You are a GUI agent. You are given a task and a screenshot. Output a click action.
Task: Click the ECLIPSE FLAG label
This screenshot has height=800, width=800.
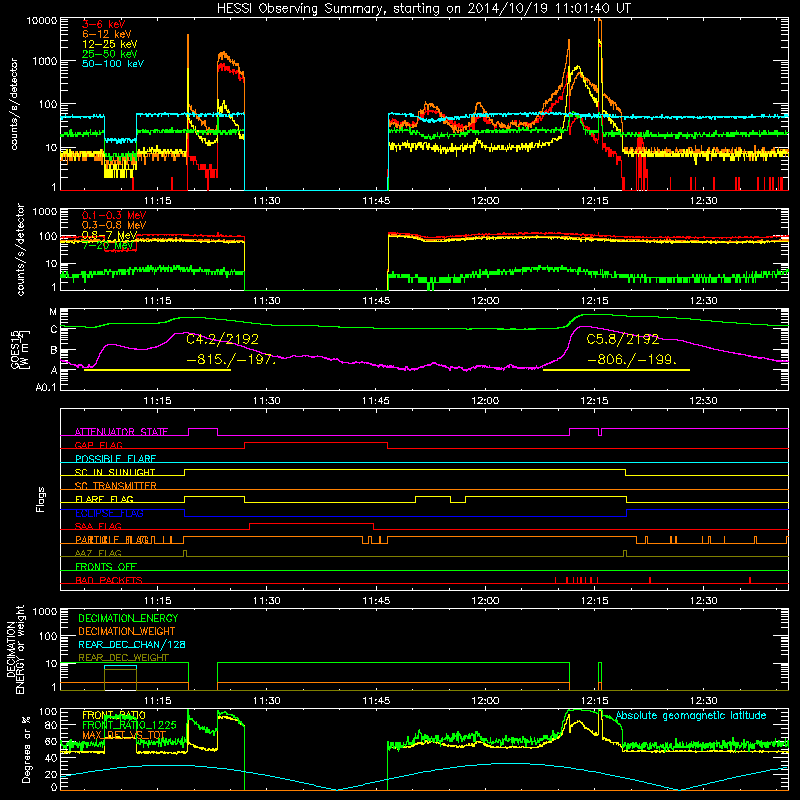tap(109, 513)
